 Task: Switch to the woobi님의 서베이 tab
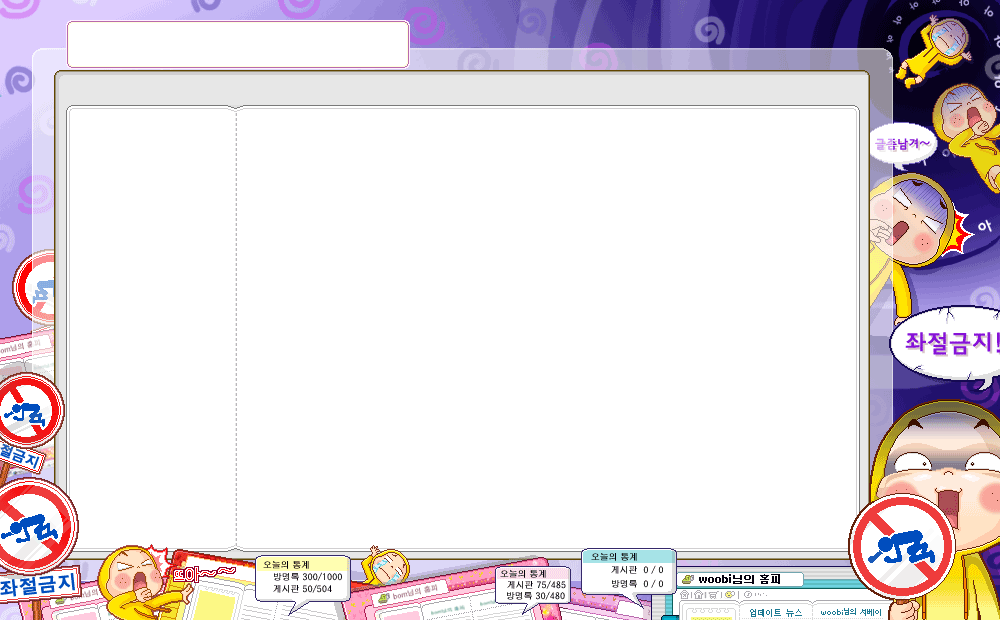pyautogui.click(x=850, y=612)
